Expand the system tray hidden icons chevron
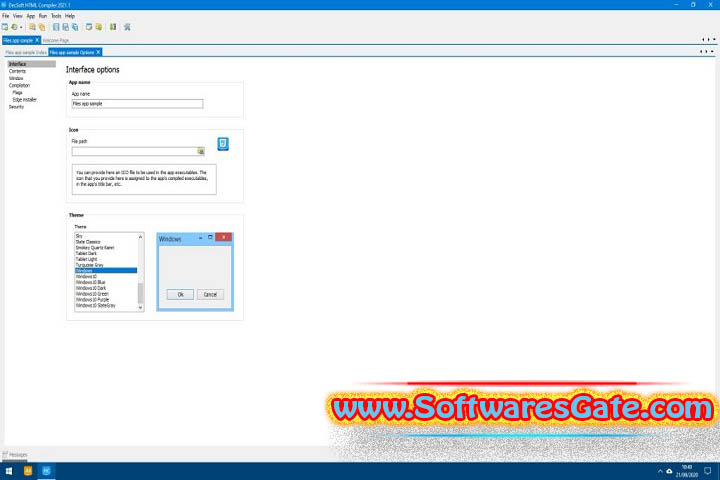The image size is (720, 480). pos(660,471)
